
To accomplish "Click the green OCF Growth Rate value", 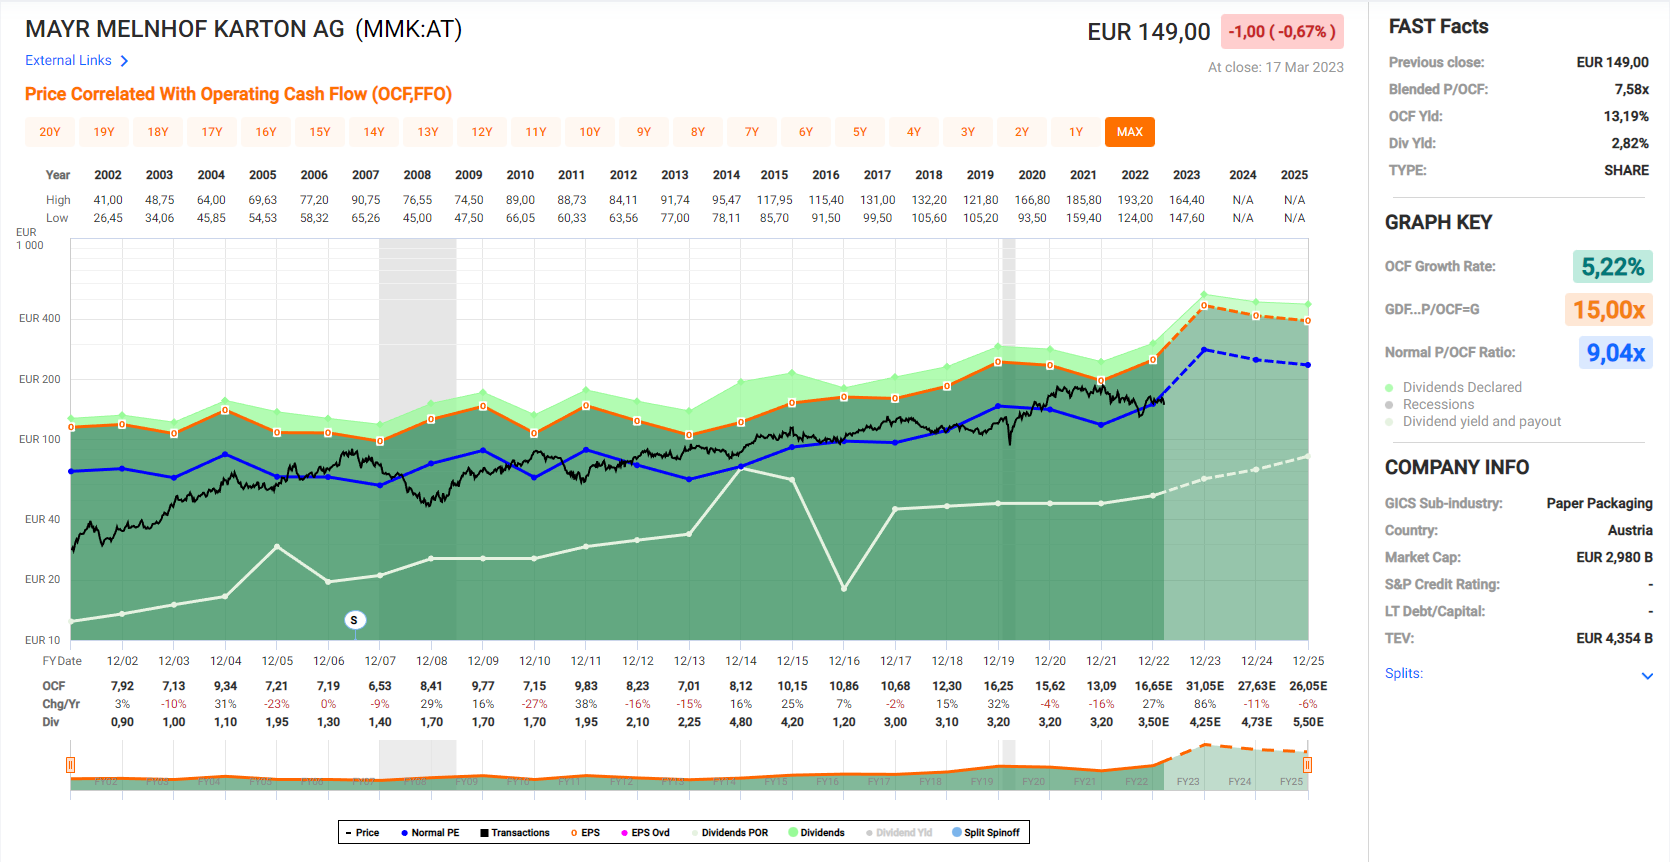I will [1612, 267].
